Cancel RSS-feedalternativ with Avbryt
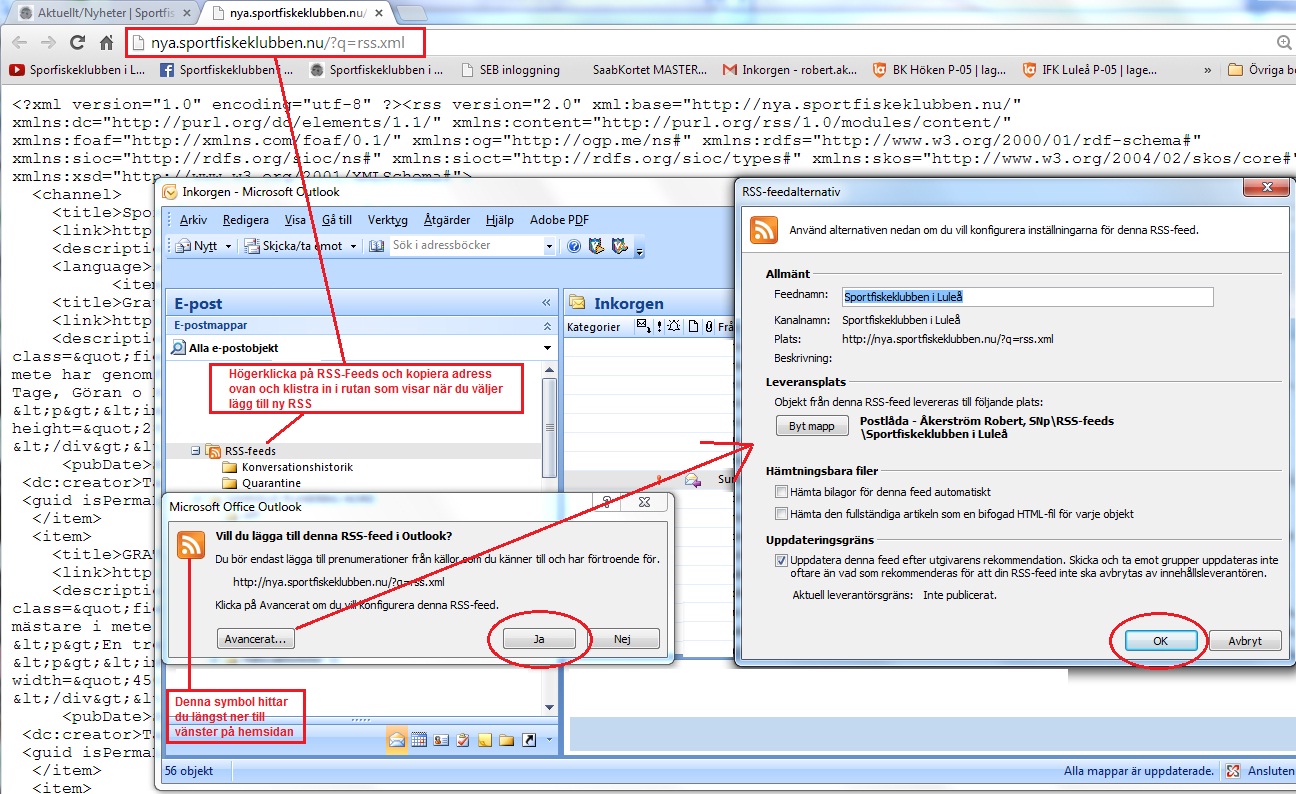This screenshot has height=794, width=1296. (x=1245, y=641)
